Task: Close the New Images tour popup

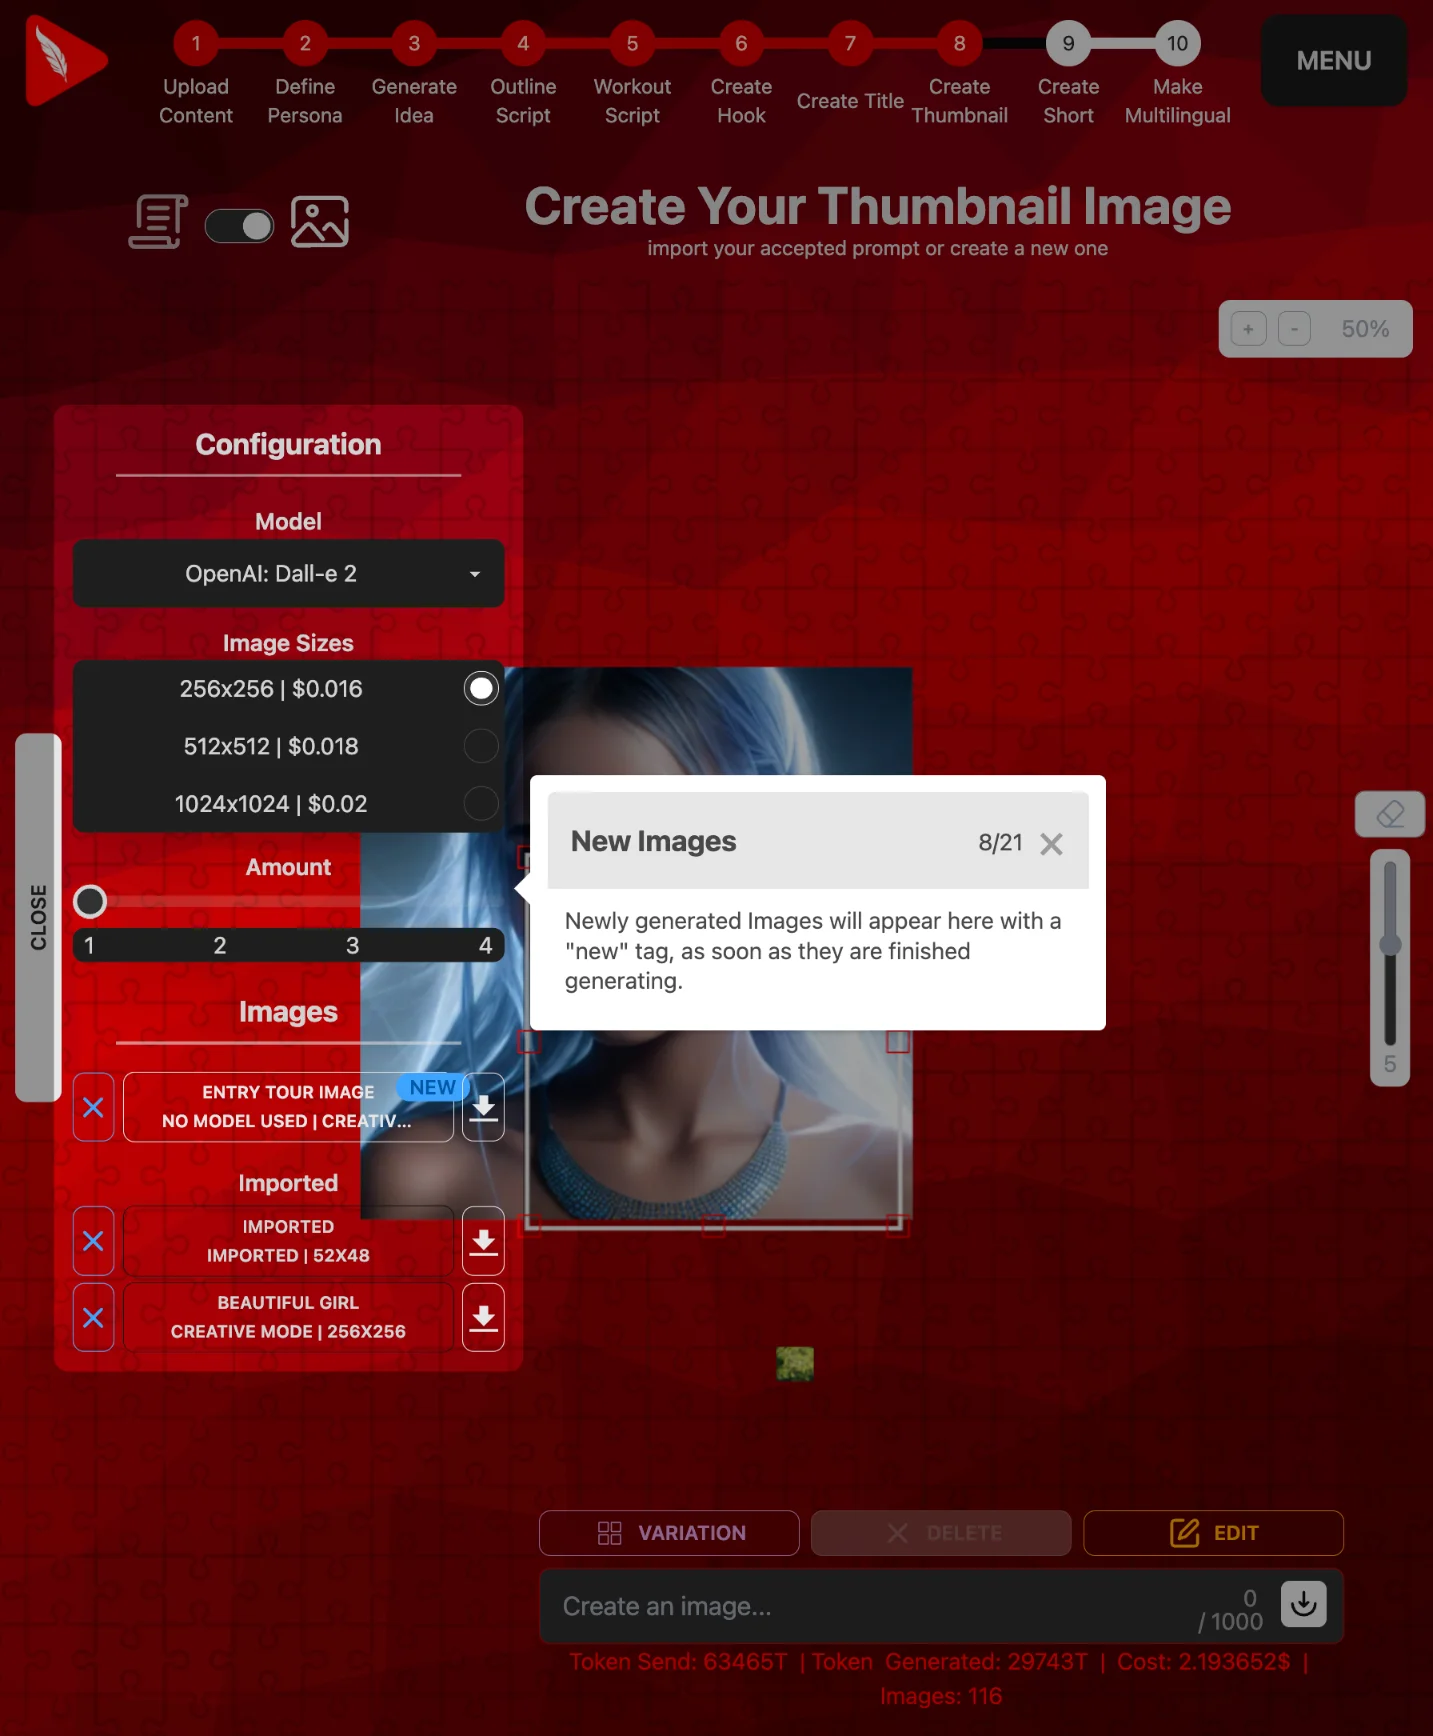Action: 1051,844
